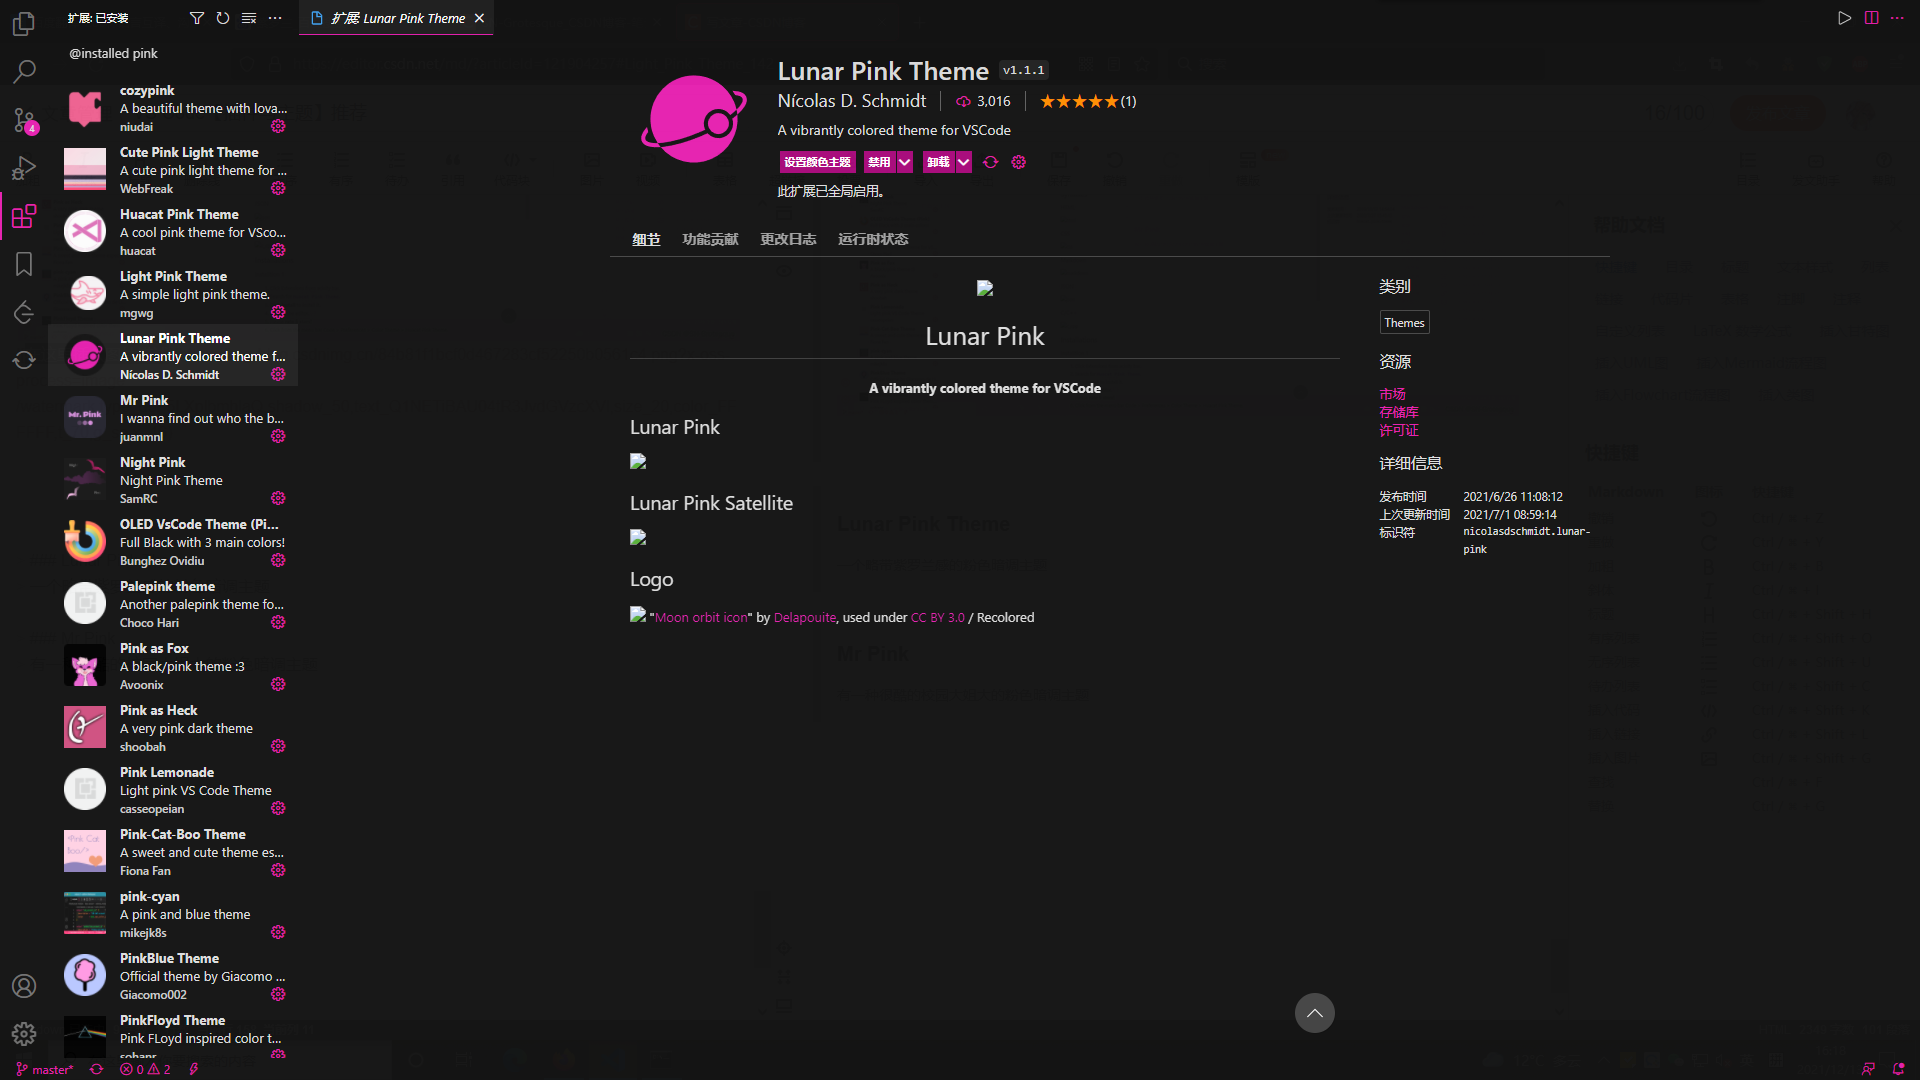Click the 设置颜色主题 set color theme button
The width and height of the screenshot is (1920, 1080).
click(817, 162)
